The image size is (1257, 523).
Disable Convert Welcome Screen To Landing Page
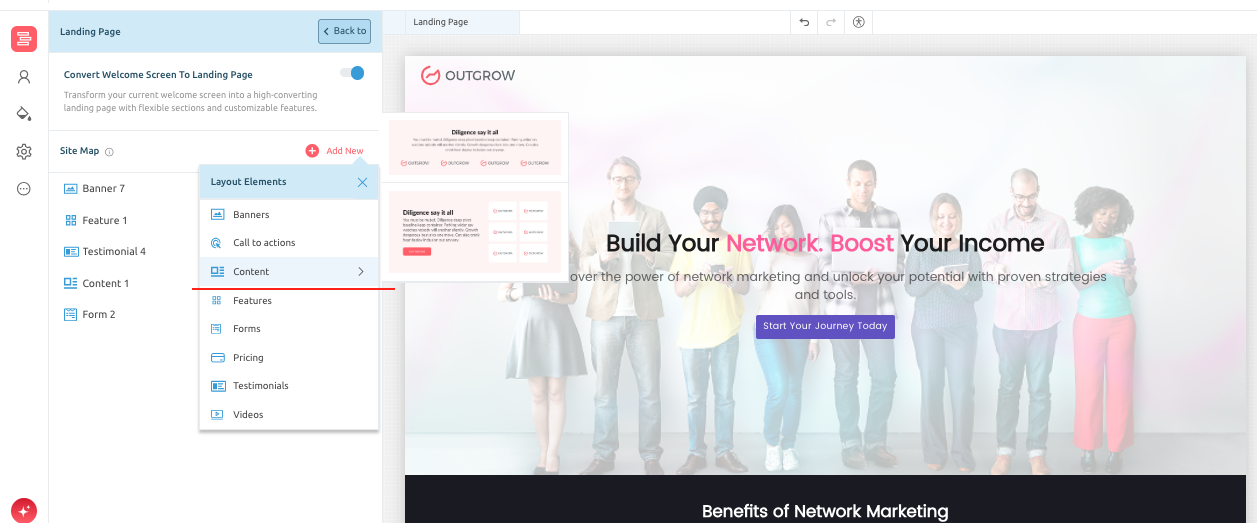click(352, 73)
